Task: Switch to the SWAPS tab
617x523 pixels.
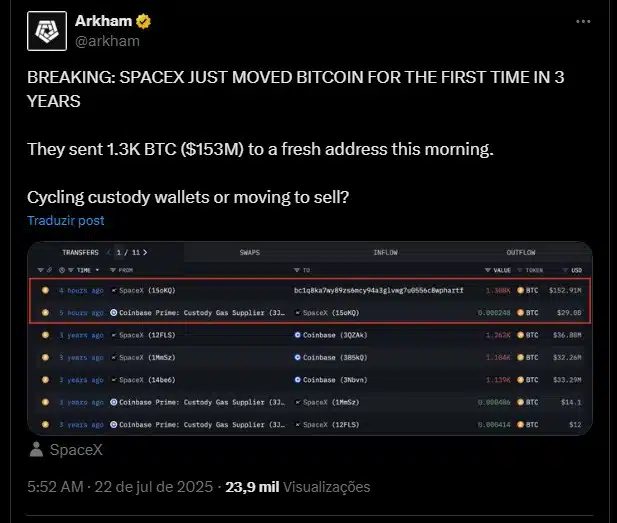Action: point(247,253)
